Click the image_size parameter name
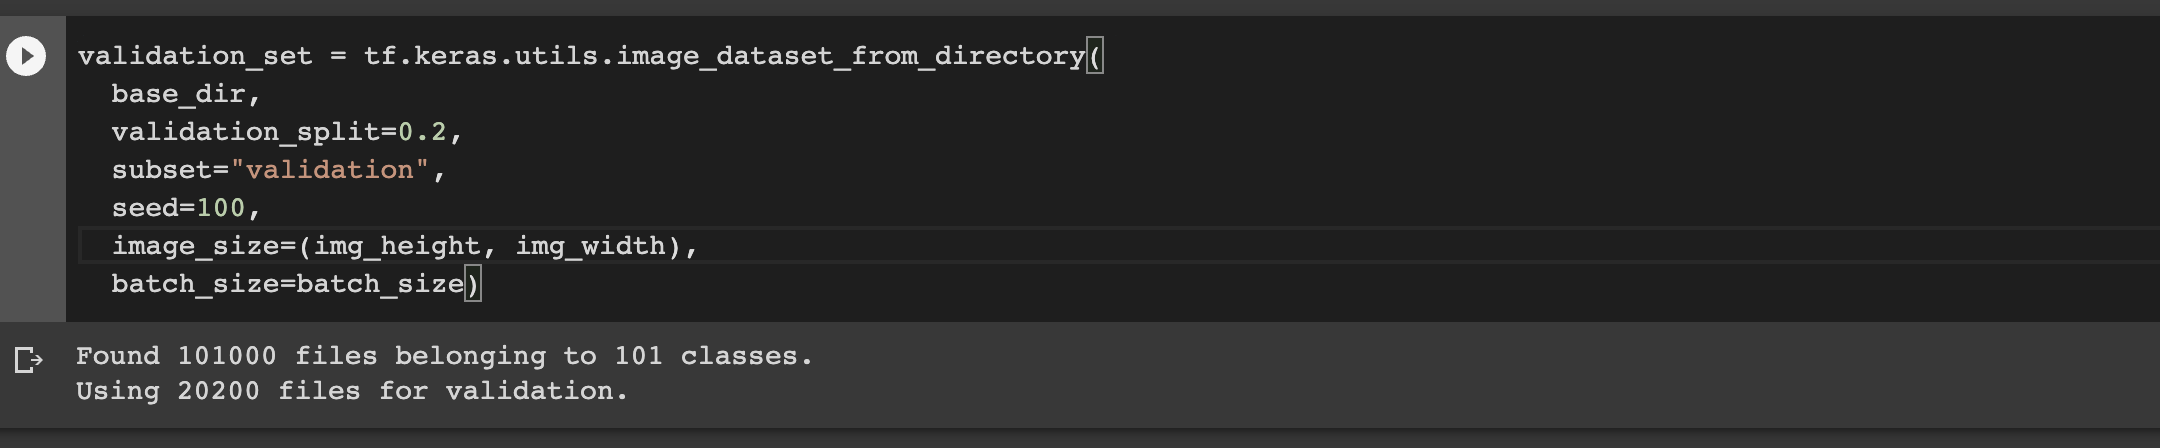The width and height of the screenshot is (2160, 448). [195, 246]
